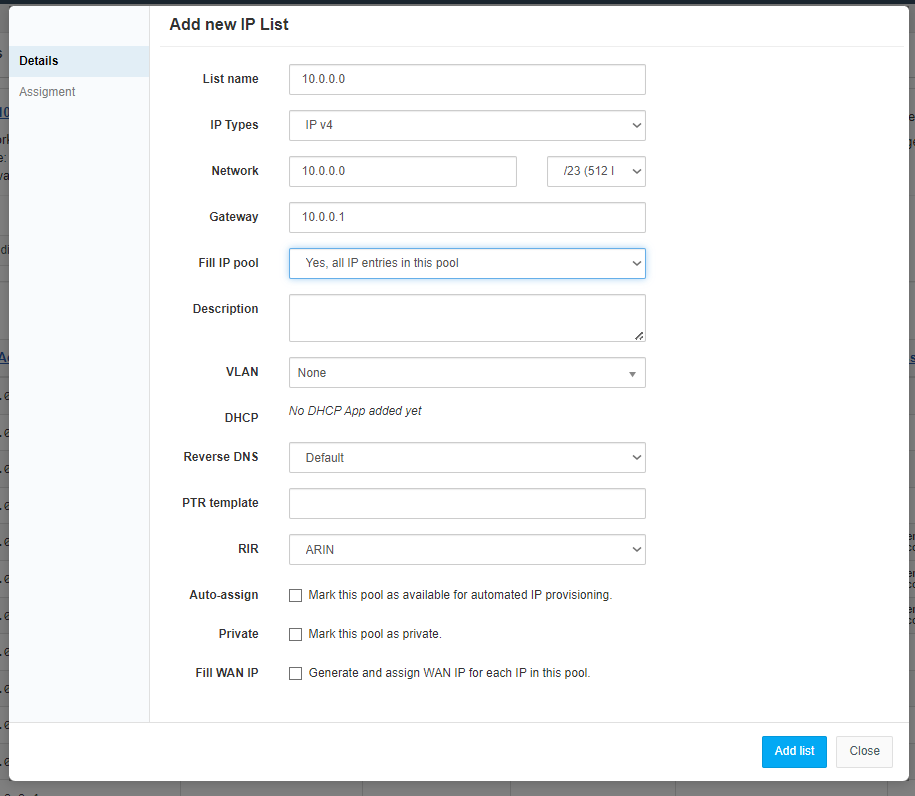The image size is (915, 796).
Task: Mark this pool as private
Action: [x=295, y=634]
